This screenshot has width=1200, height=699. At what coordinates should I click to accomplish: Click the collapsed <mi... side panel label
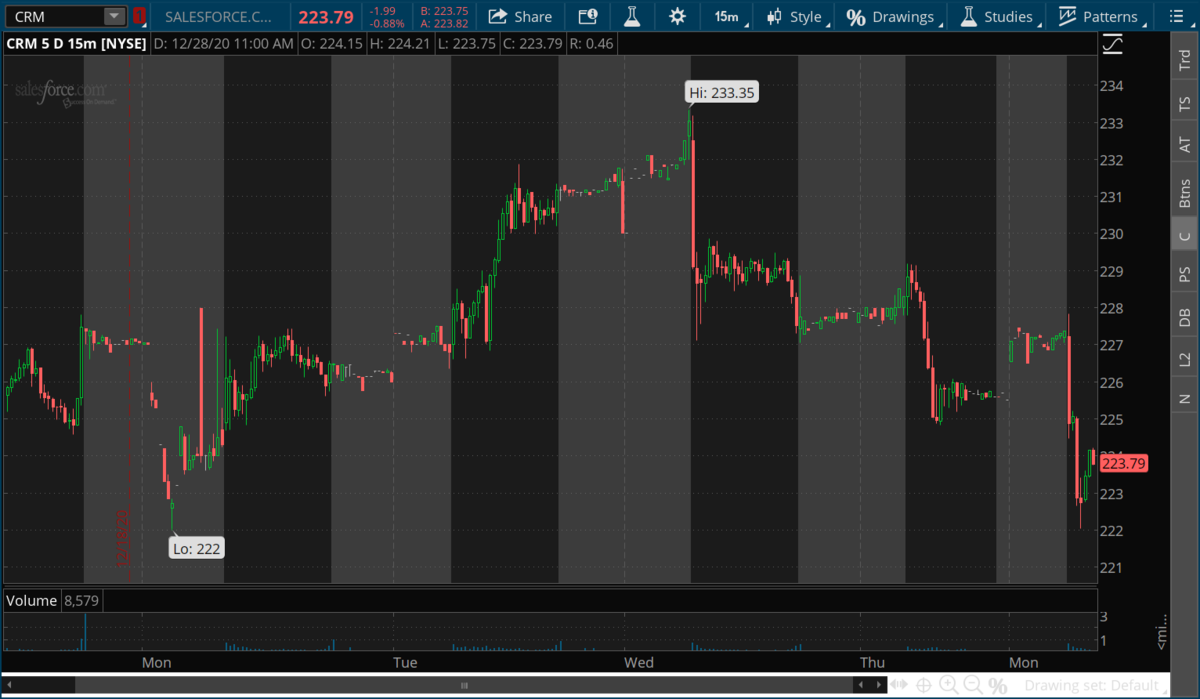[1163, 633]
